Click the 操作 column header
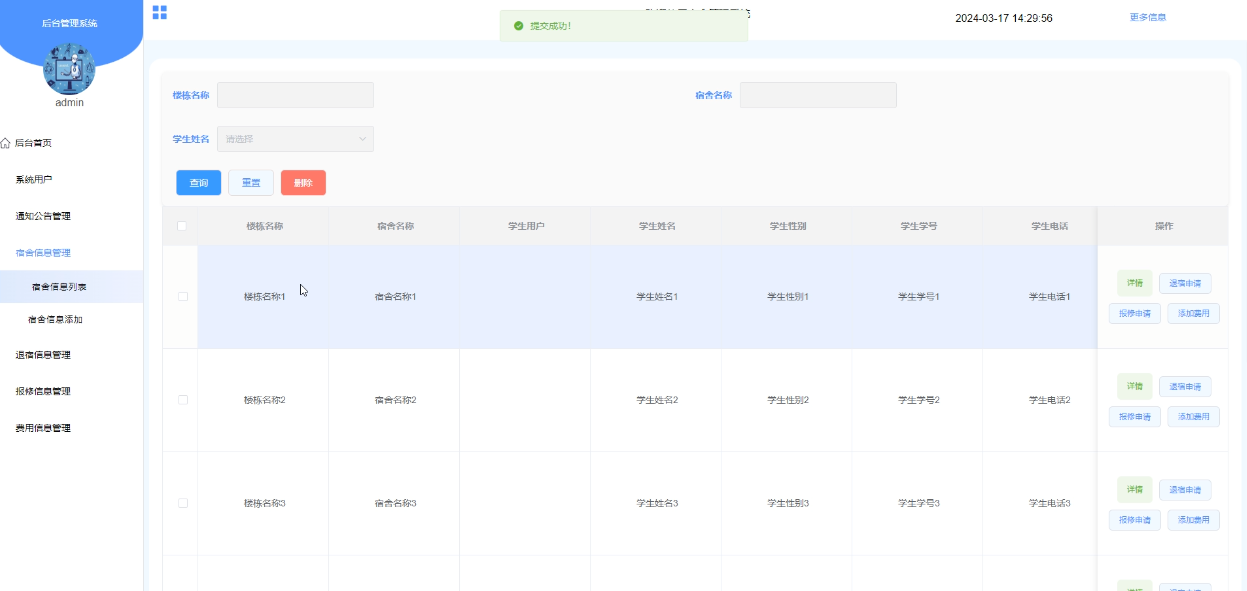 click(1164, 226)
